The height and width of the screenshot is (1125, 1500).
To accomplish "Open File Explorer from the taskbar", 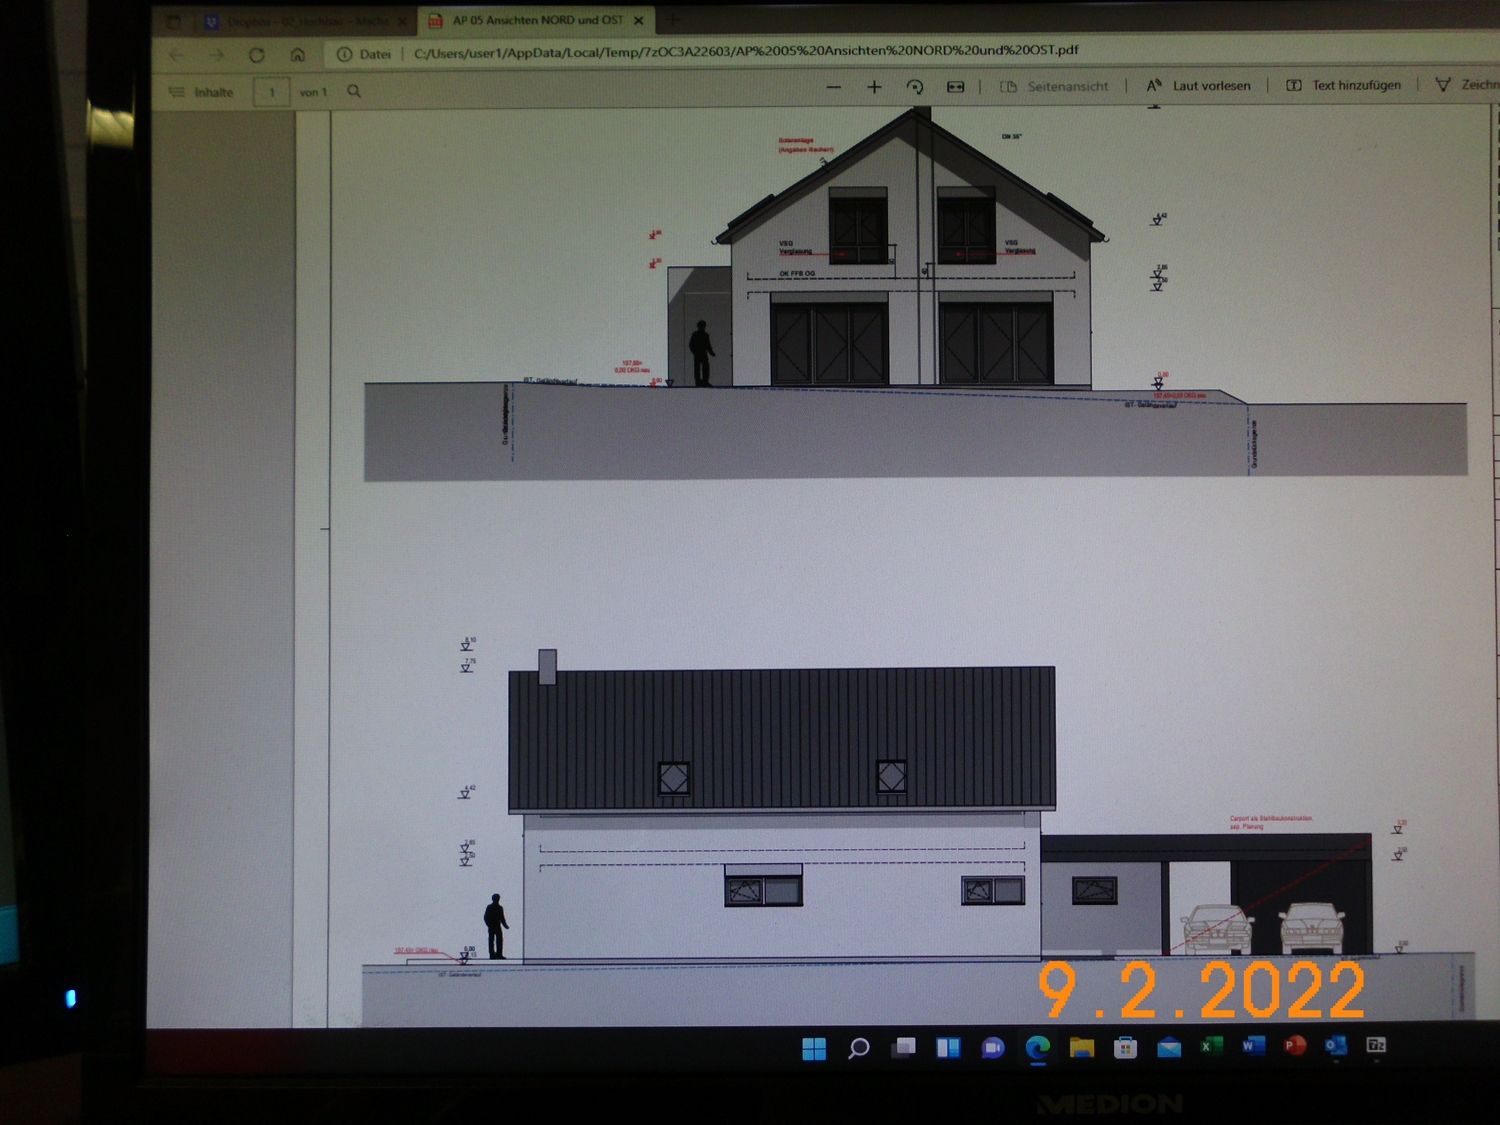I will click(1081, 1047).
